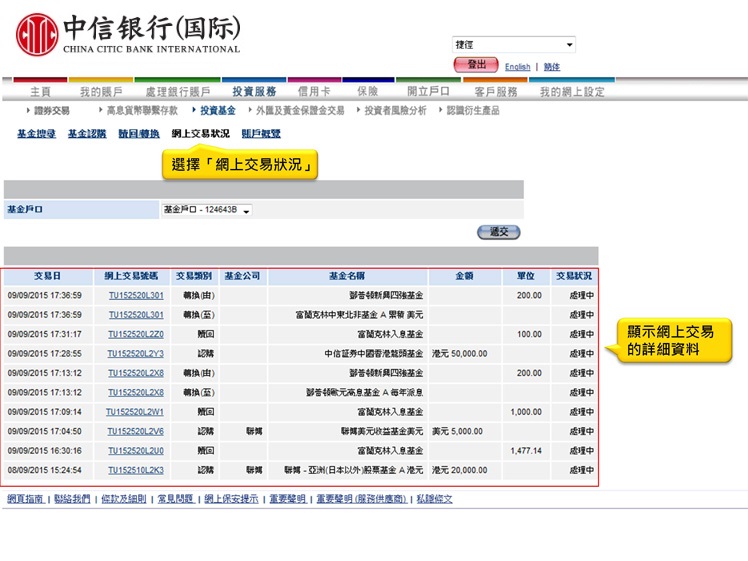748x561 pixels.
Task: Click the 交易日 column header
Action: tap(47, 276)
